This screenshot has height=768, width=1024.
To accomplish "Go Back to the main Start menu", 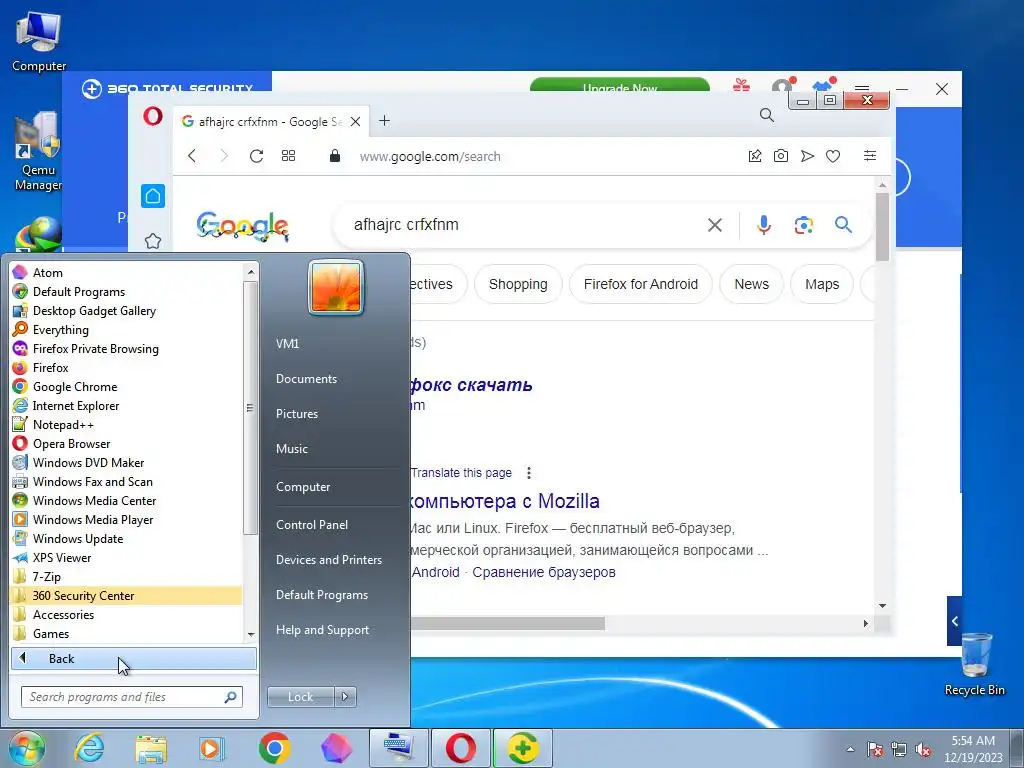I will click(x=133, y=658).
